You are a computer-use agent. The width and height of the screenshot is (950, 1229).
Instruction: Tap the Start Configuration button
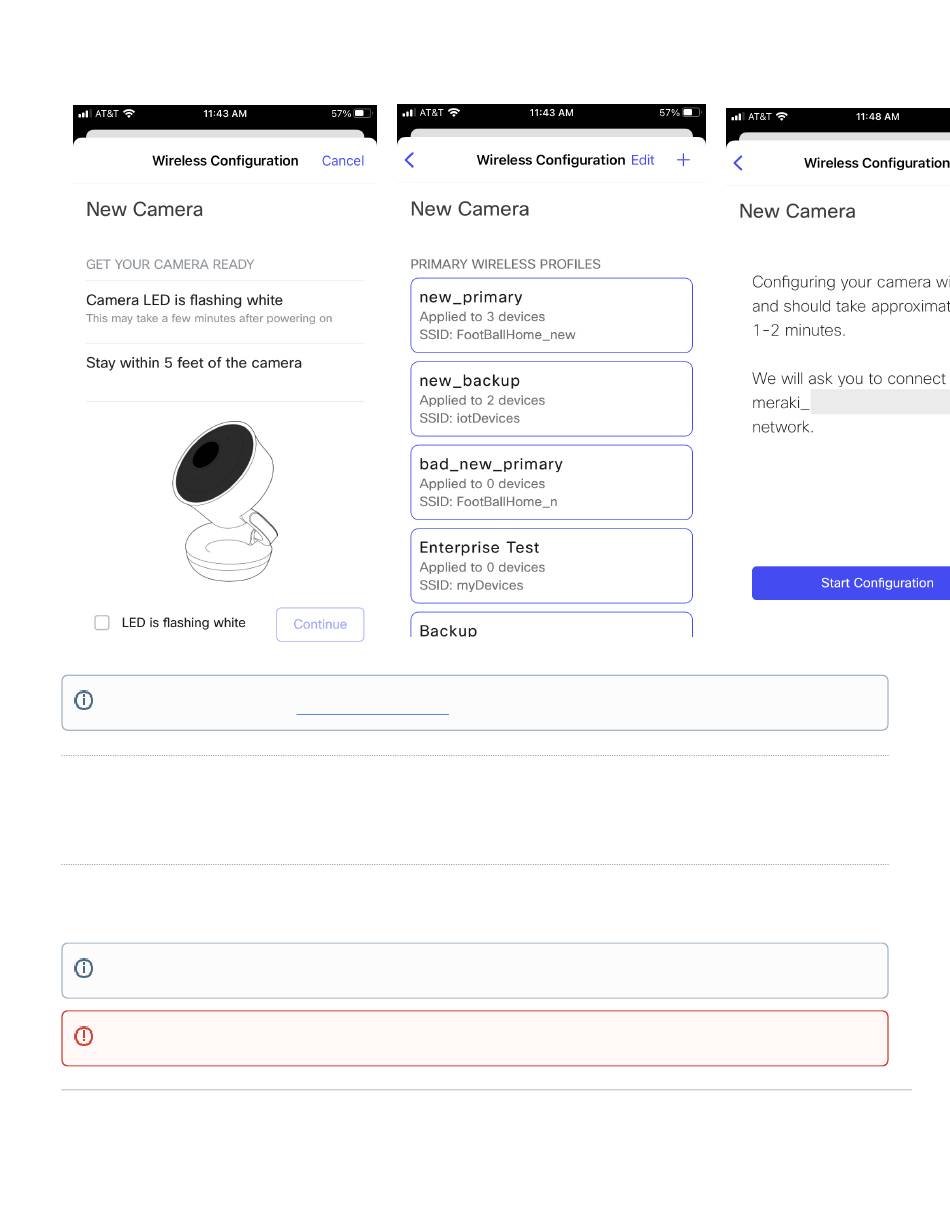(x=851, y=583)
